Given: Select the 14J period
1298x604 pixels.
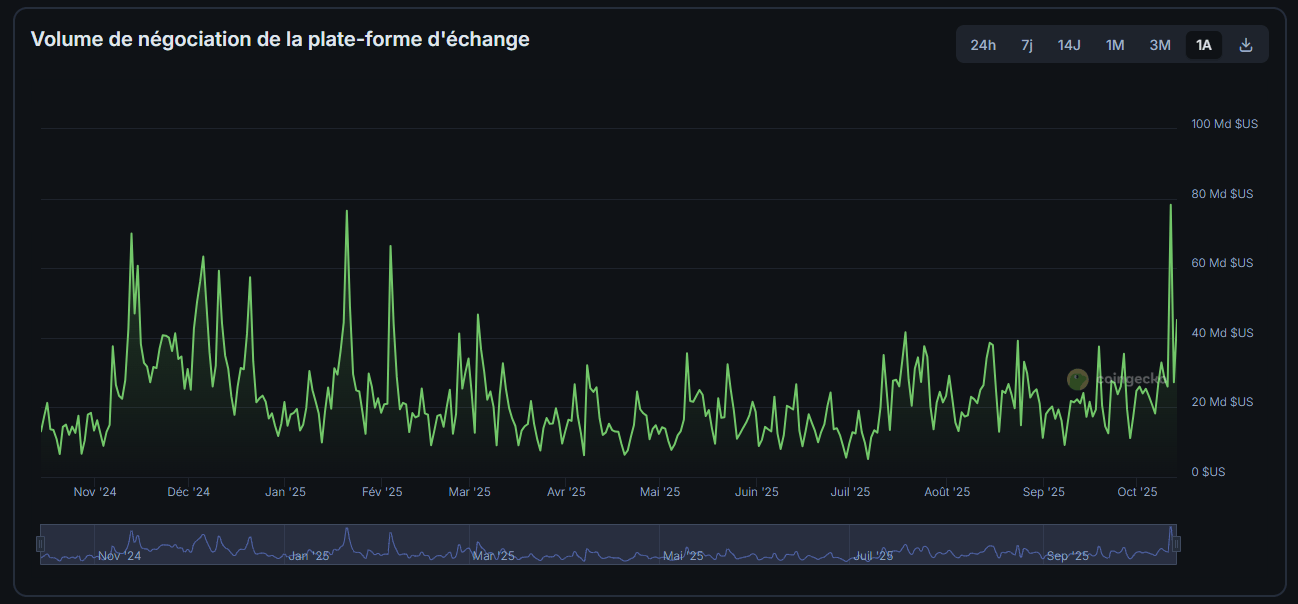Looking at the screenshot, I should point(1068,44).
